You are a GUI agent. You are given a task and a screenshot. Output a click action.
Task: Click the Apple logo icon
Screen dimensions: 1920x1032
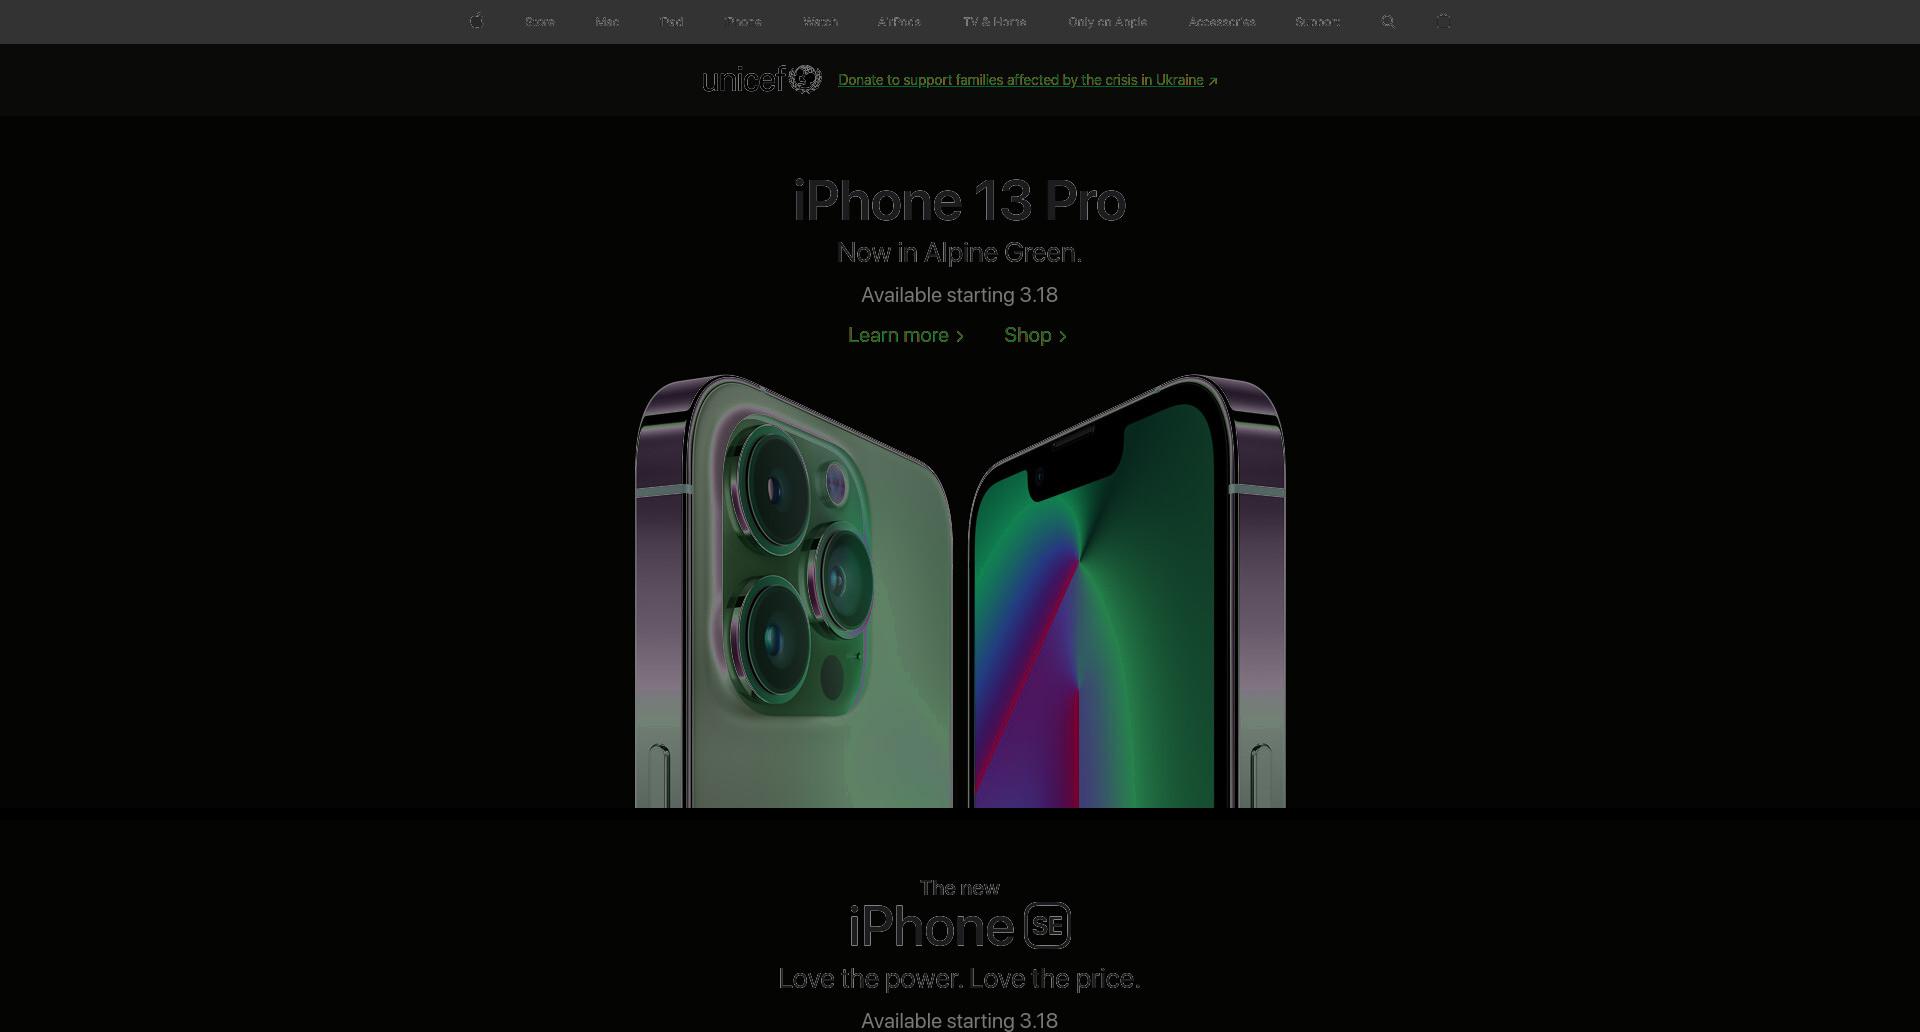click(x=477, y=21)
